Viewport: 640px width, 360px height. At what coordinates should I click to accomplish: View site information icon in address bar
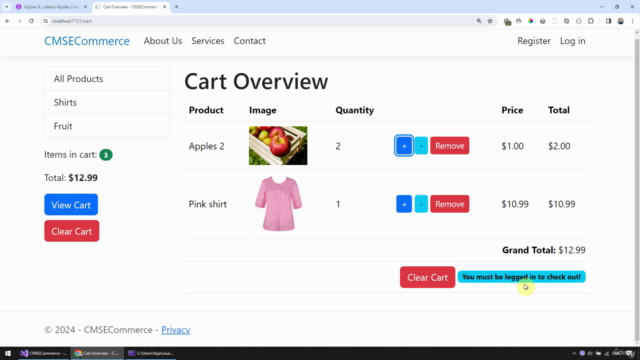point(46,21)
